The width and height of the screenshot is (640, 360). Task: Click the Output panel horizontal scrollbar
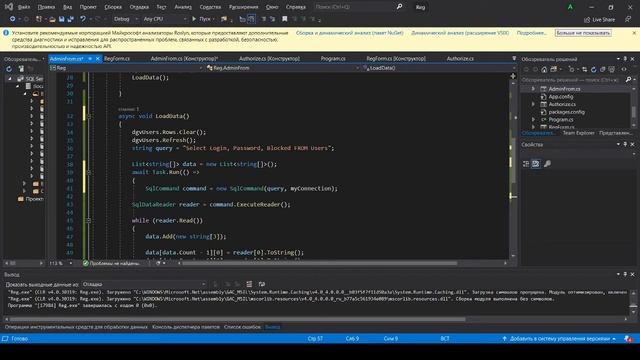tap(238, 319)
